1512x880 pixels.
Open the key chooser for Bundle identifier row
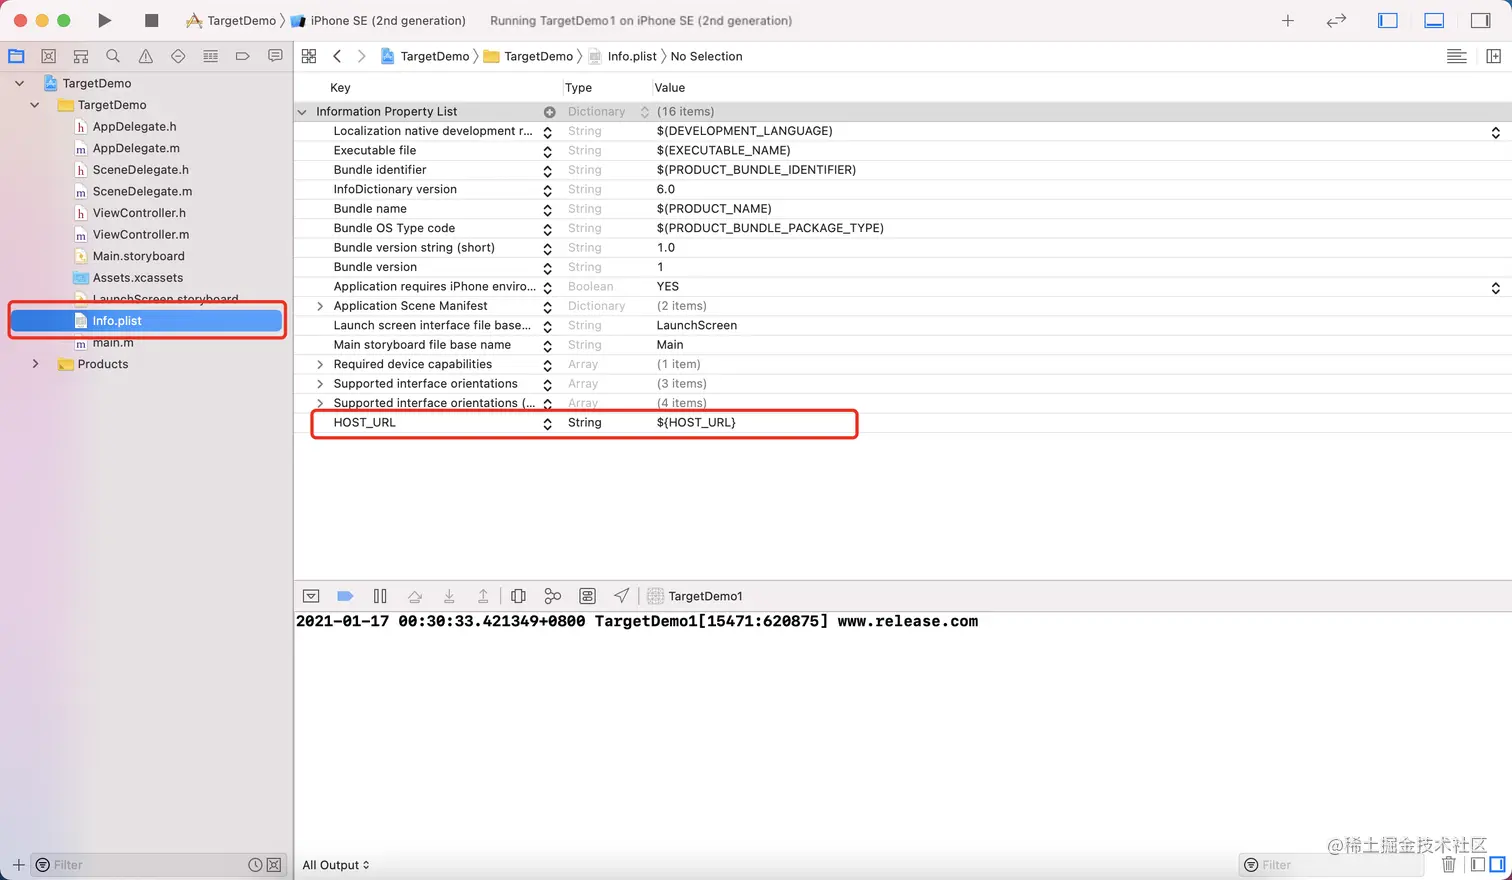click(547, 171)
